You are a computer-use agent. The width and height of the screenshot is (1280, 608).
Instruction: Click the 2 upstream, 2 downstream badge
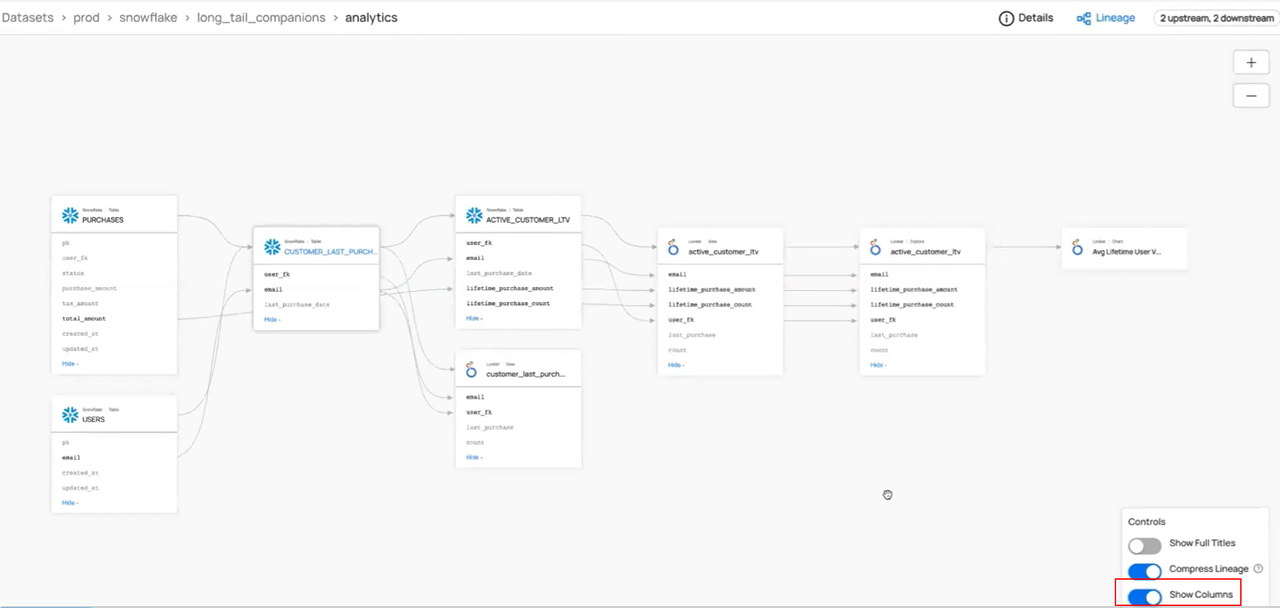coord(1216,18)
